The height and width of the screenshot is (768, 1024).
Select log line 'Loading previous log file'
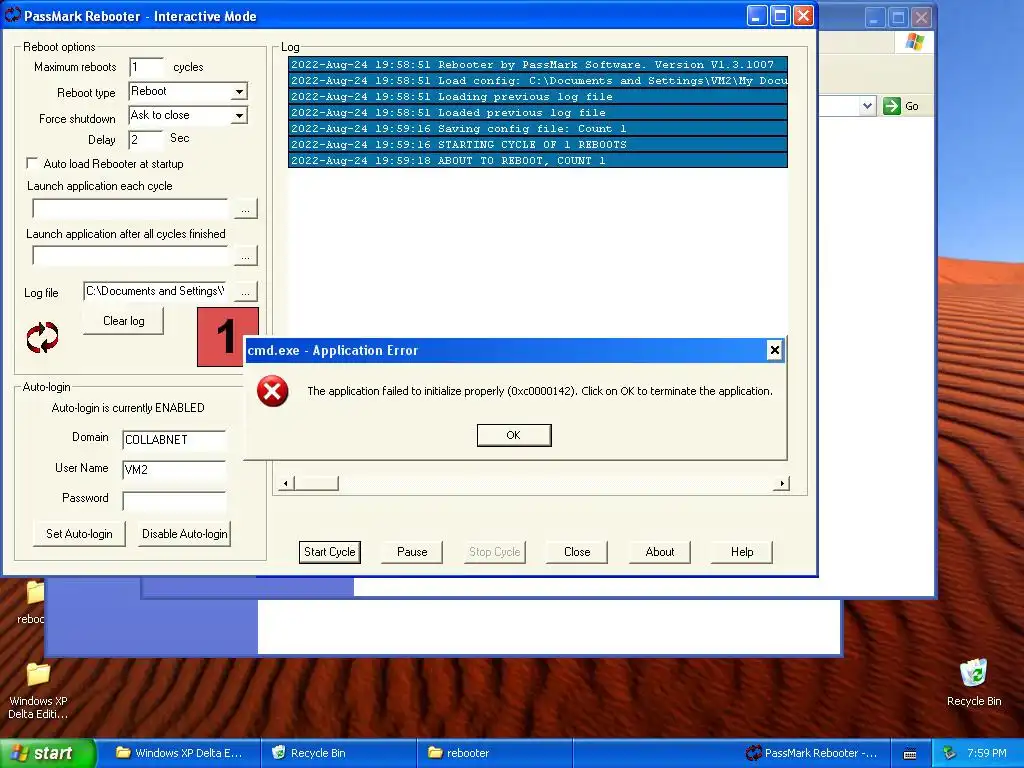point(537,97)
